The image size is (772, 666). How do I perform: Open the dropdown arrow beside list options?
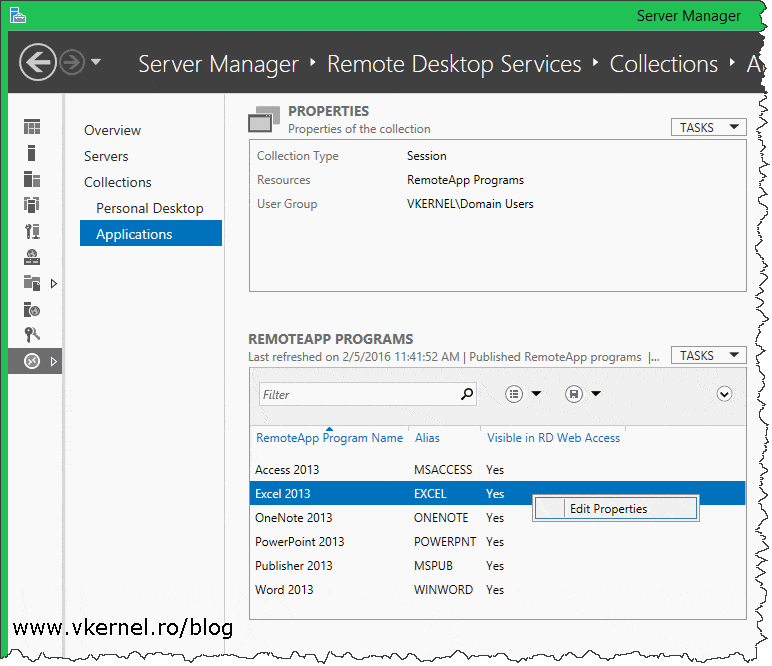point(536,393)
